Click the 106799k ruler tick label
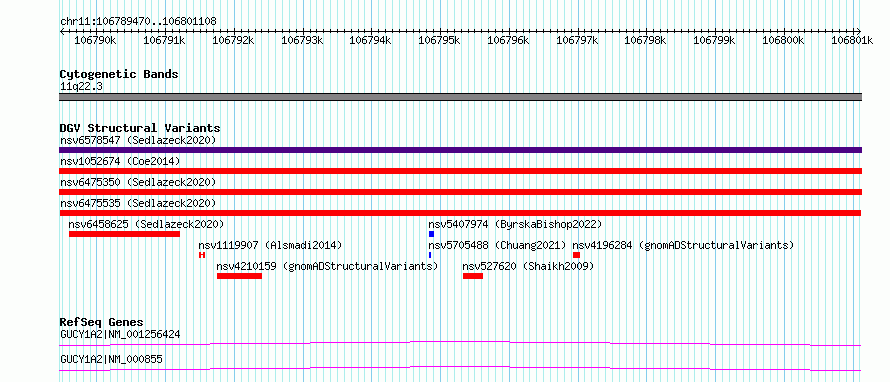 (715, 40)
